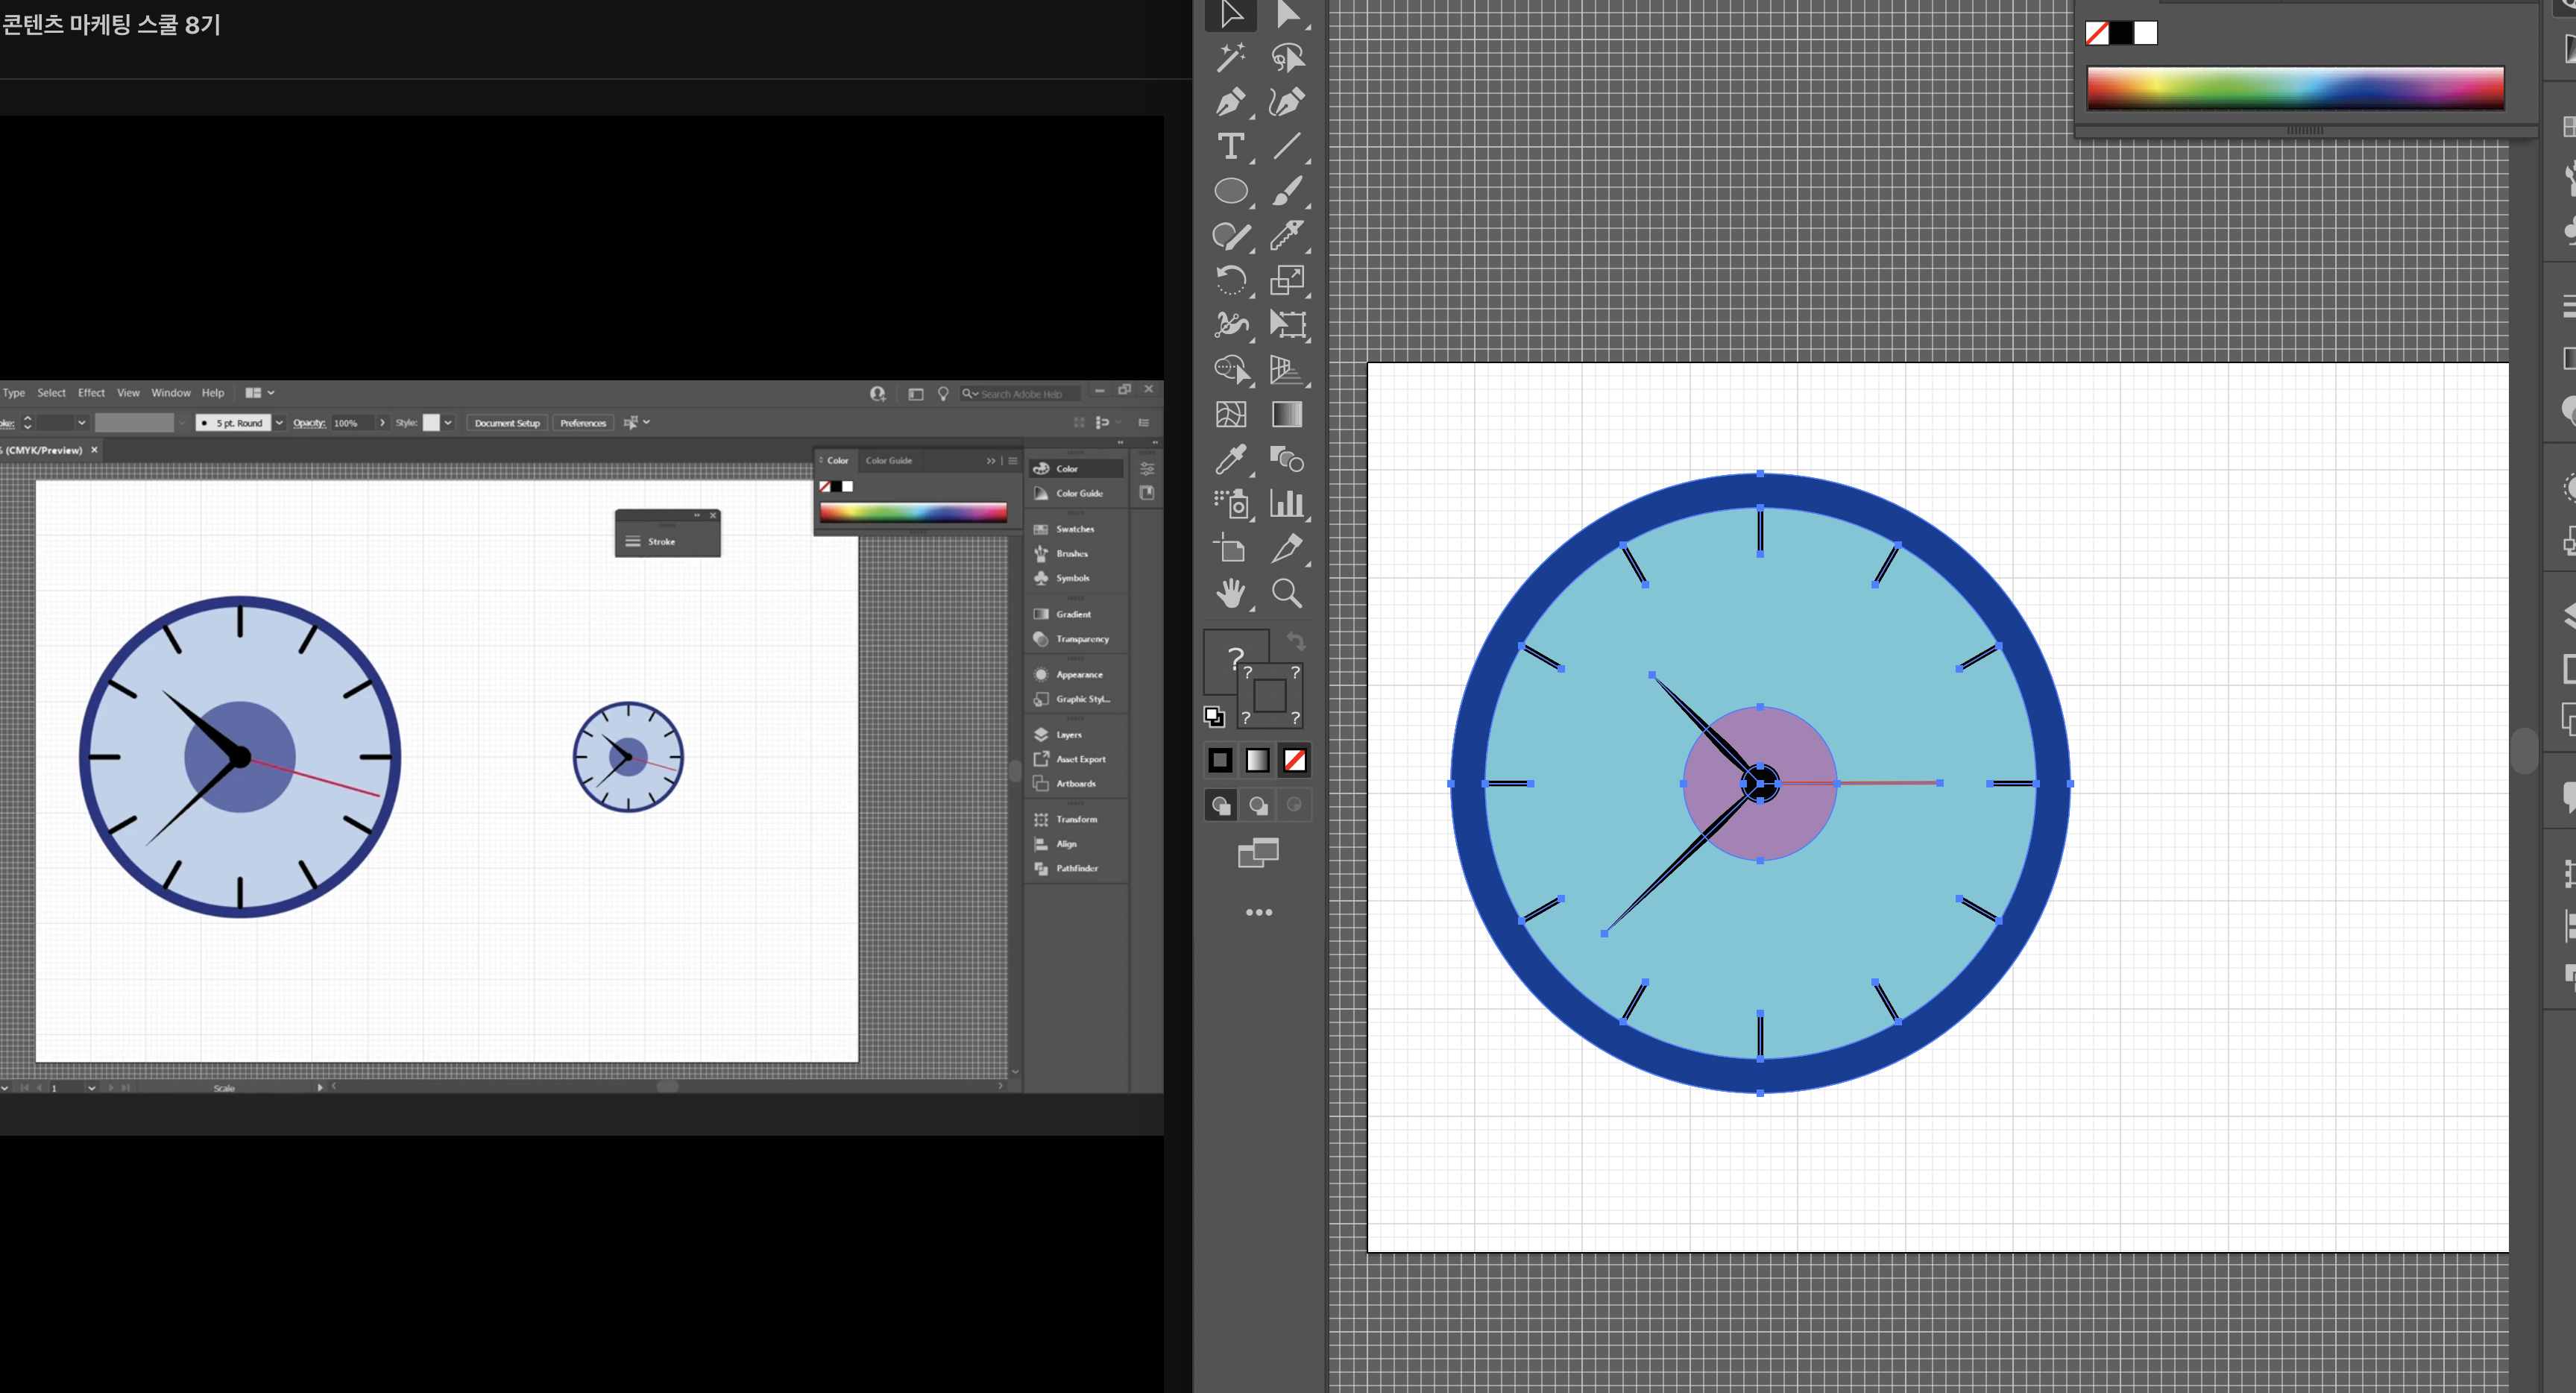Viewport: 2576px width, 1393px height.
Task: Select the Eyedropper tool
Action: (1230, 459)
